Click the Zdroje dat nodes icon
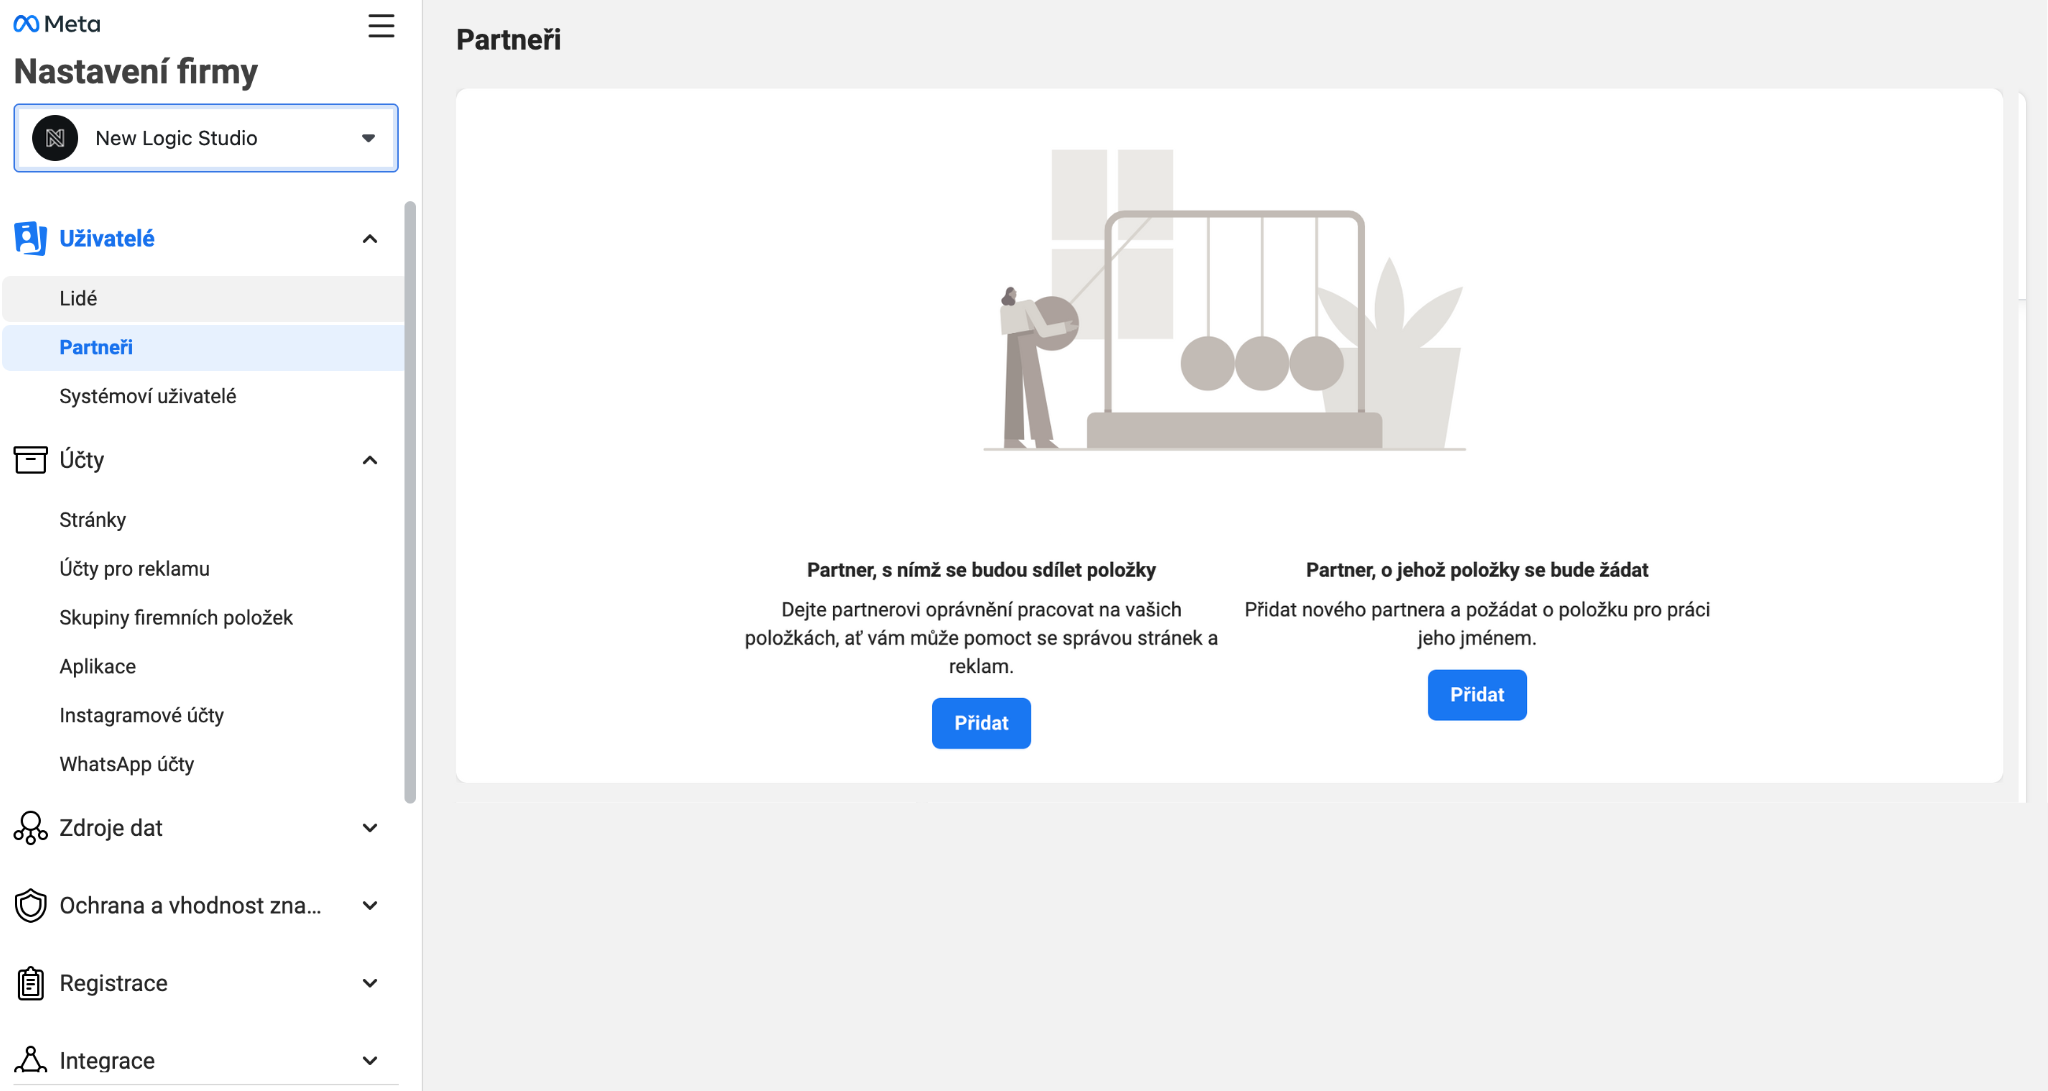2048x1091 pixels. 30,828
